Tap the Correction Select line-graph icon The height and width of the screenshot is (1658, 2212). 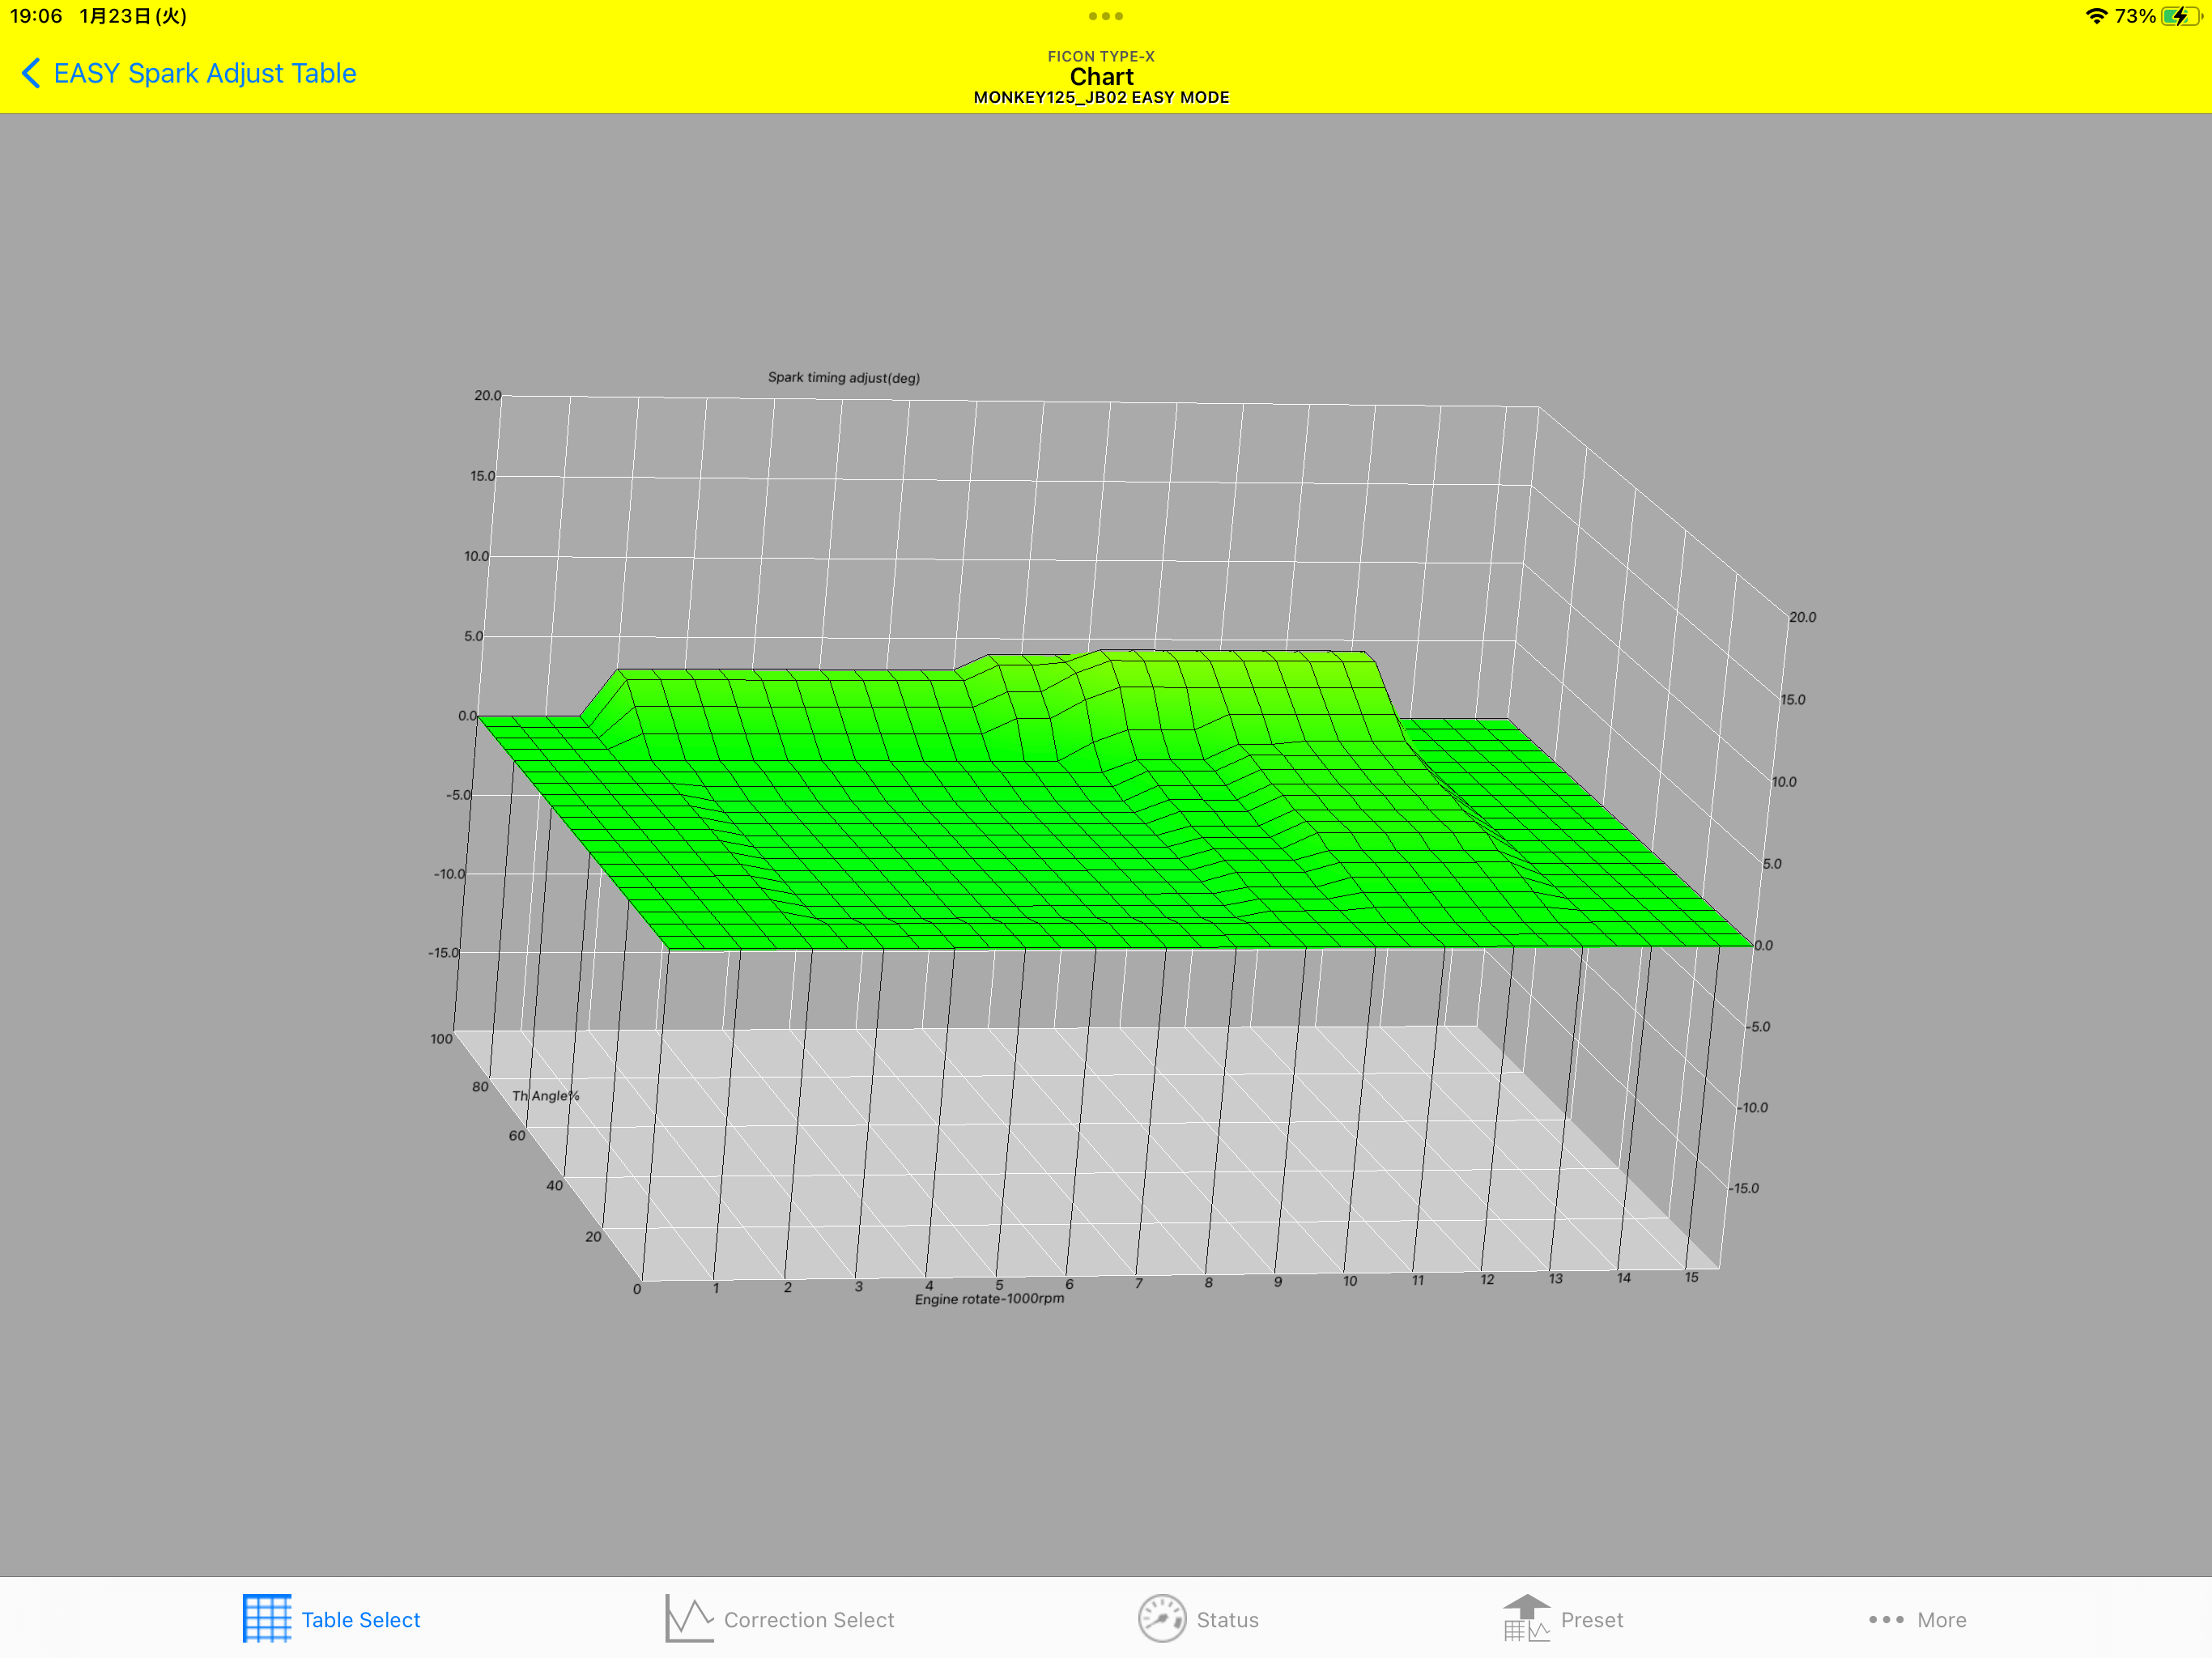[689, 1618]
